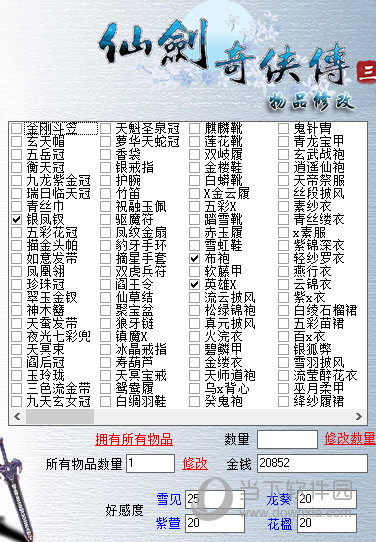The width and height of the screenshot is (376, 542).
Task: Click the 好感度 label
Action: pos(124,511)
